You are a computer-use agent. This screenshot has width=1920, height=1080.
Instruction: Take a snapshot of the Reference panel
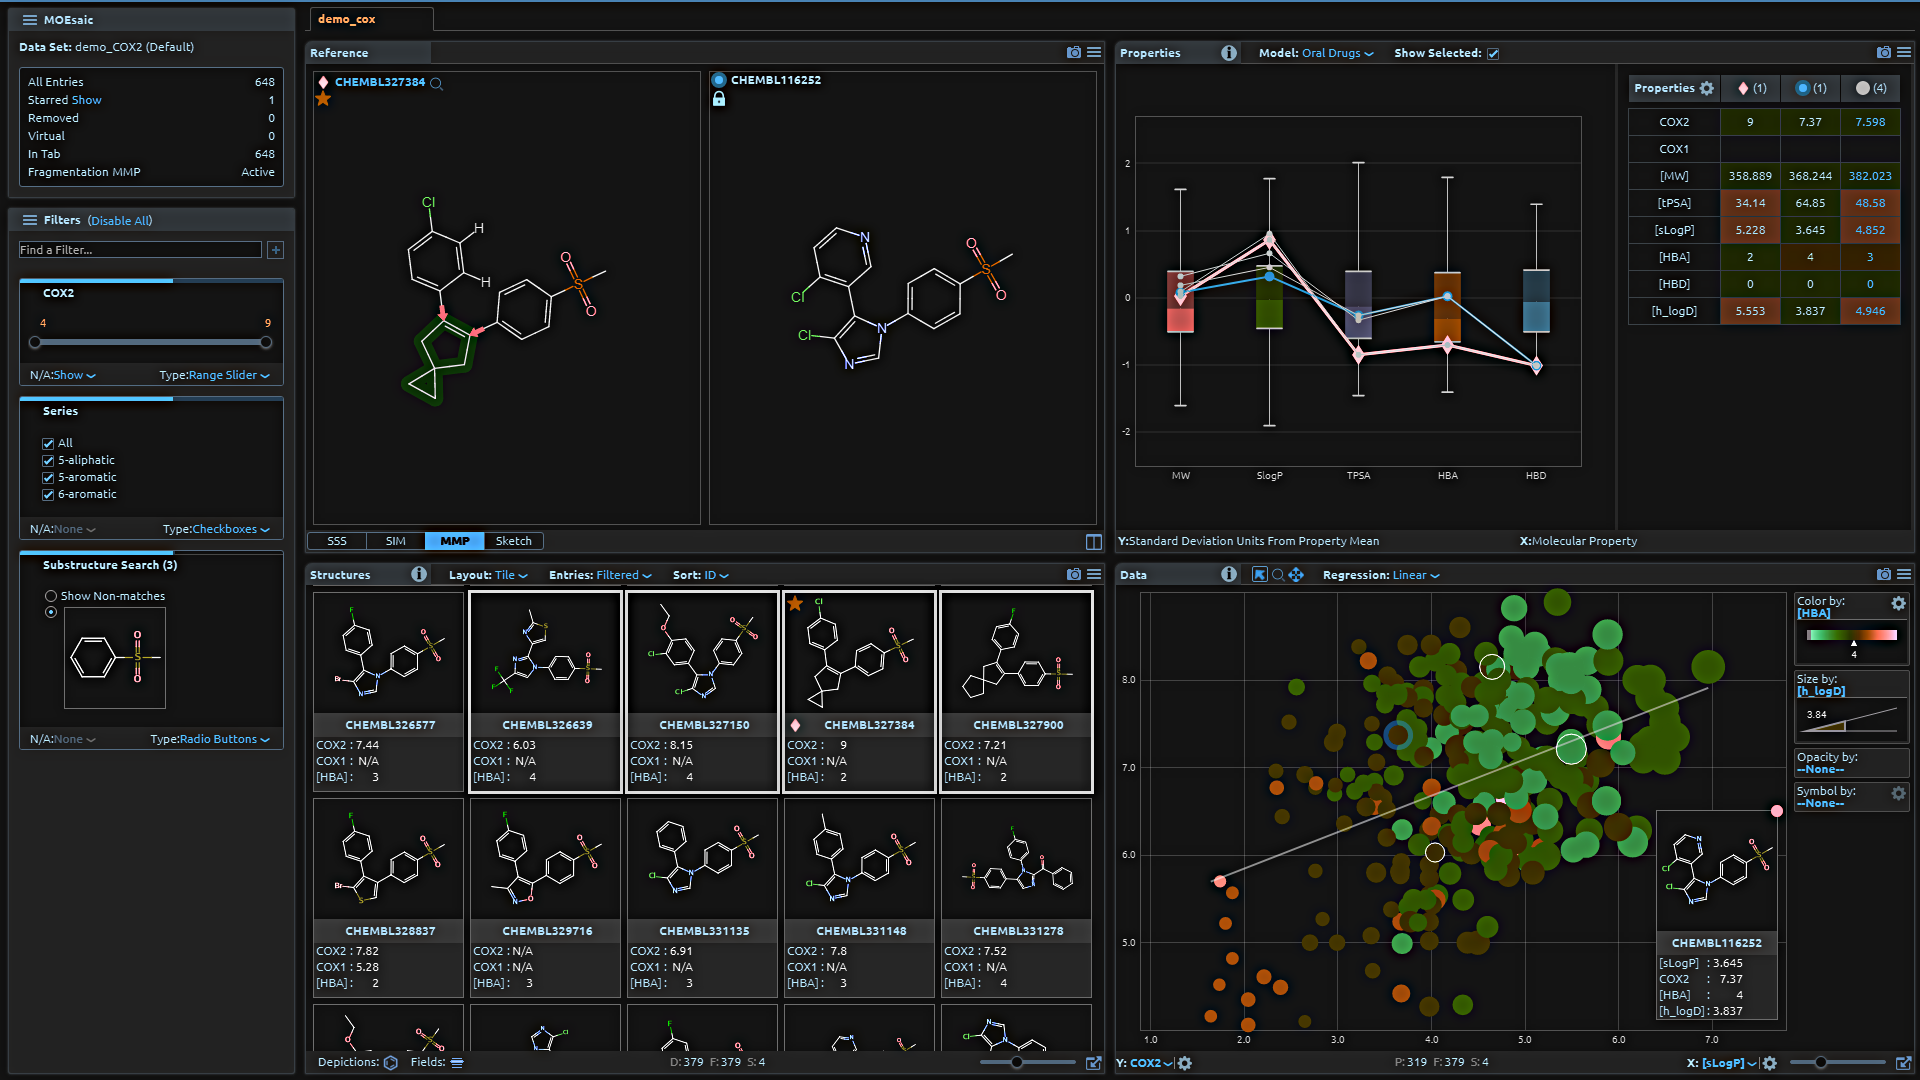(x=1074, y=52)
